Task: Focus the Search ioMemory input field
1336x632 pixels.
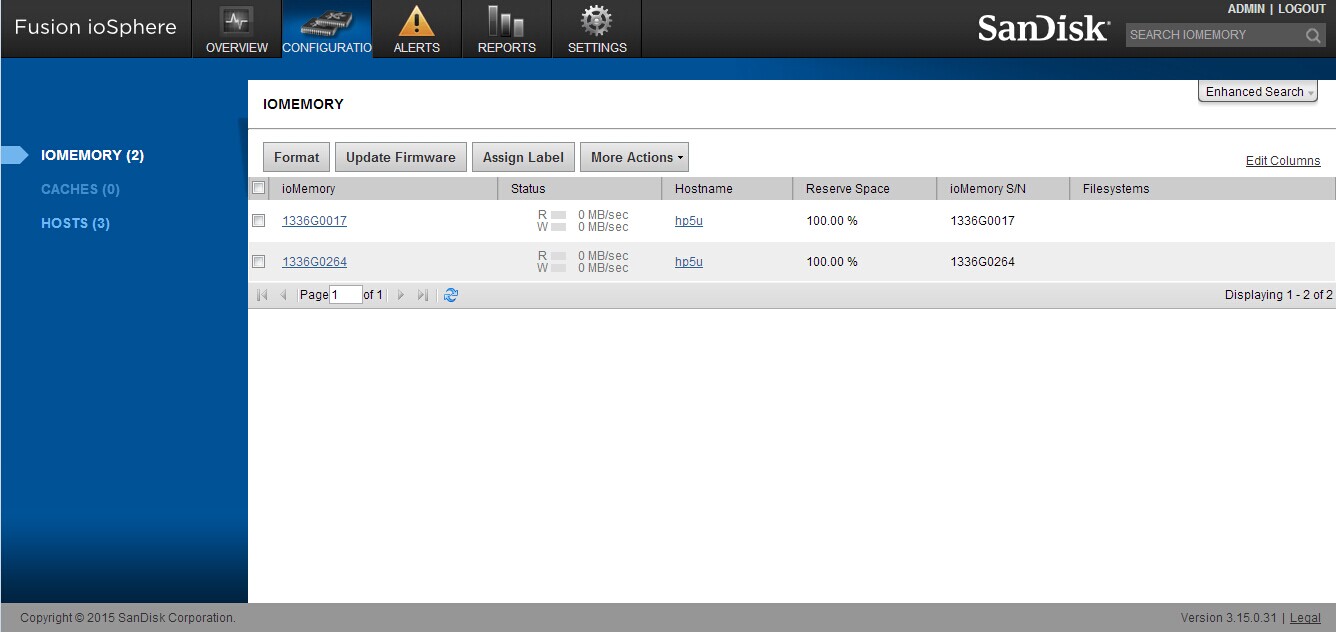Action: (x=1214, y=35)
